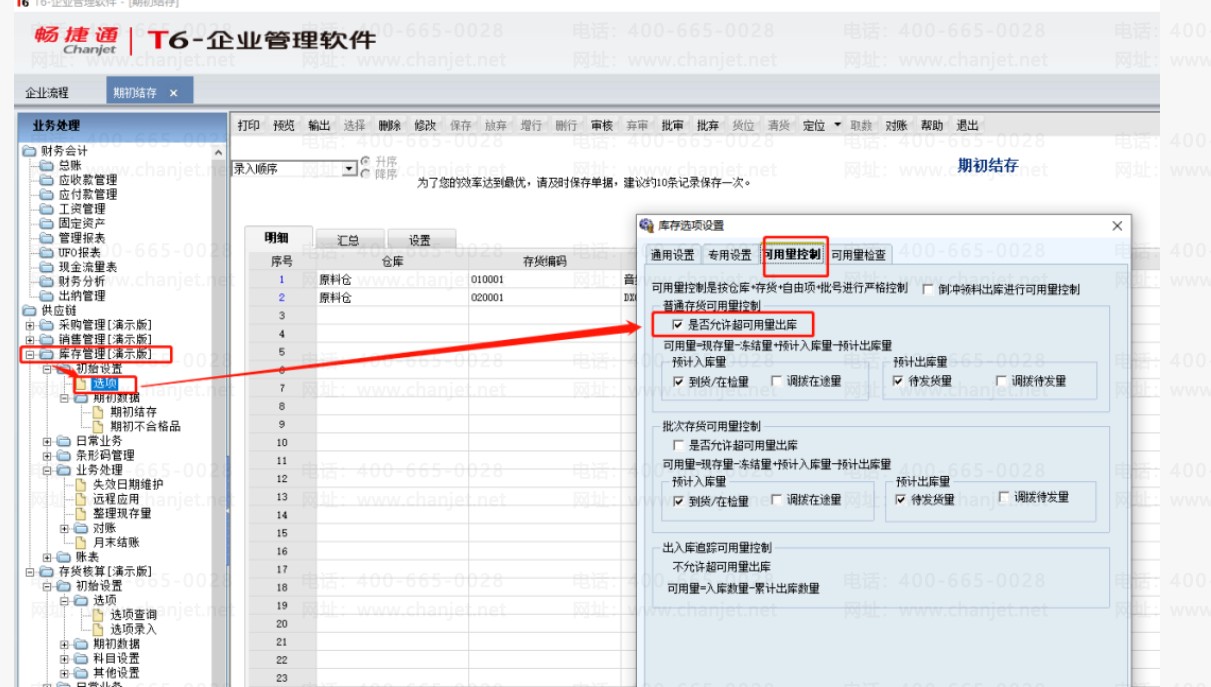Expand the 条形码管理 tree node

[47, 455]
